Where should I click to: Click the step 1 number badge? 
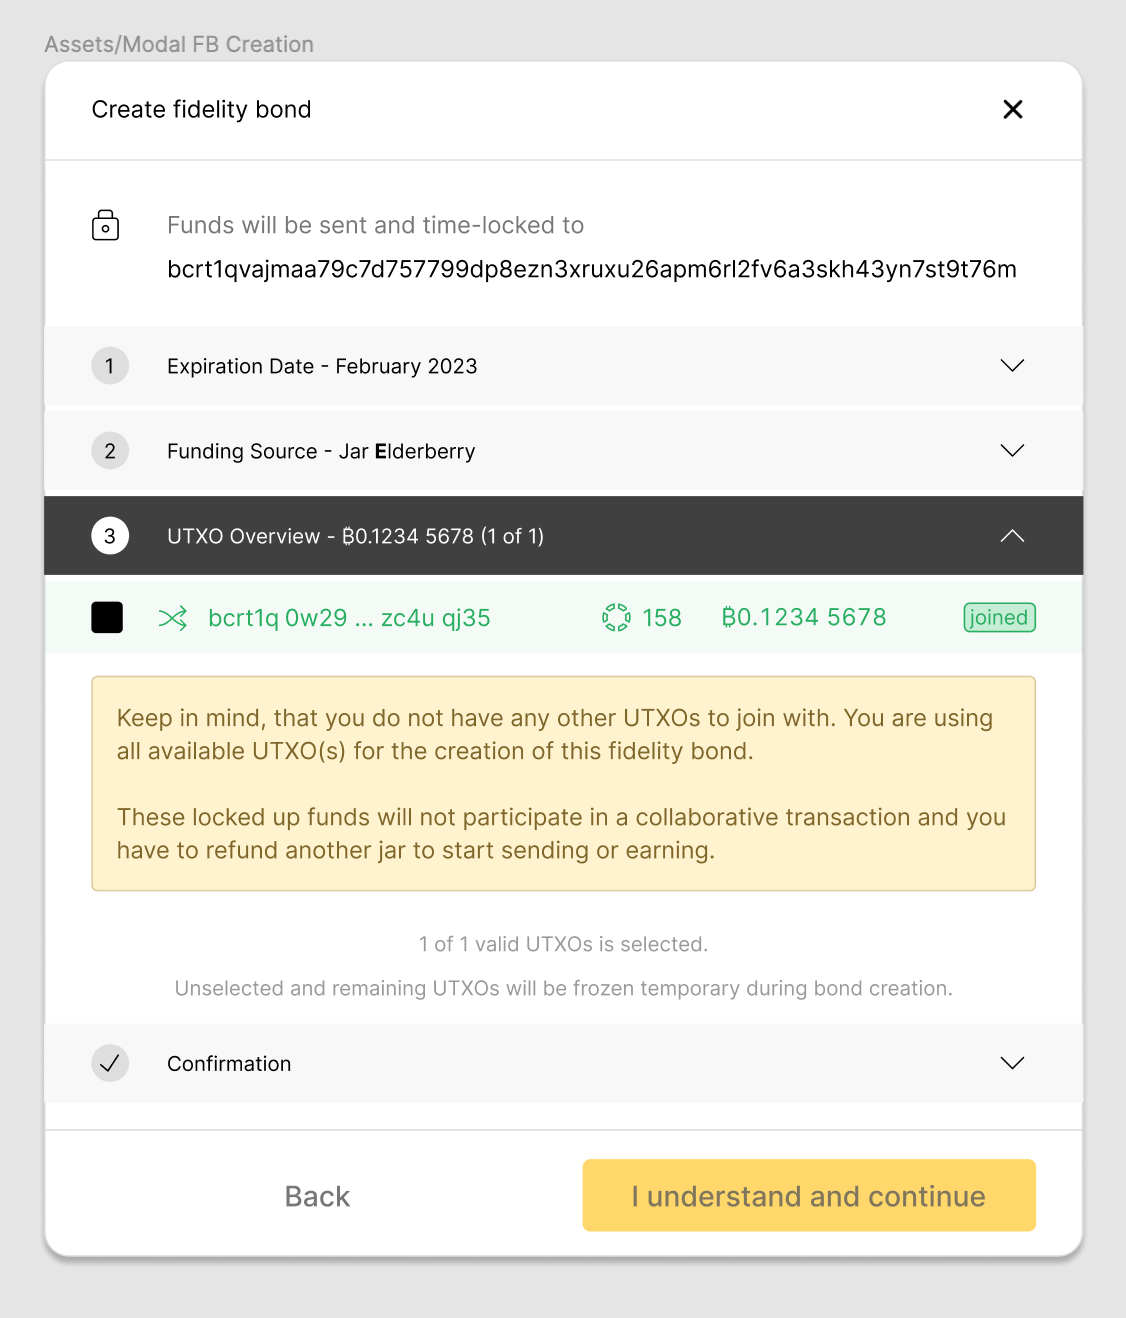(110, 366)
